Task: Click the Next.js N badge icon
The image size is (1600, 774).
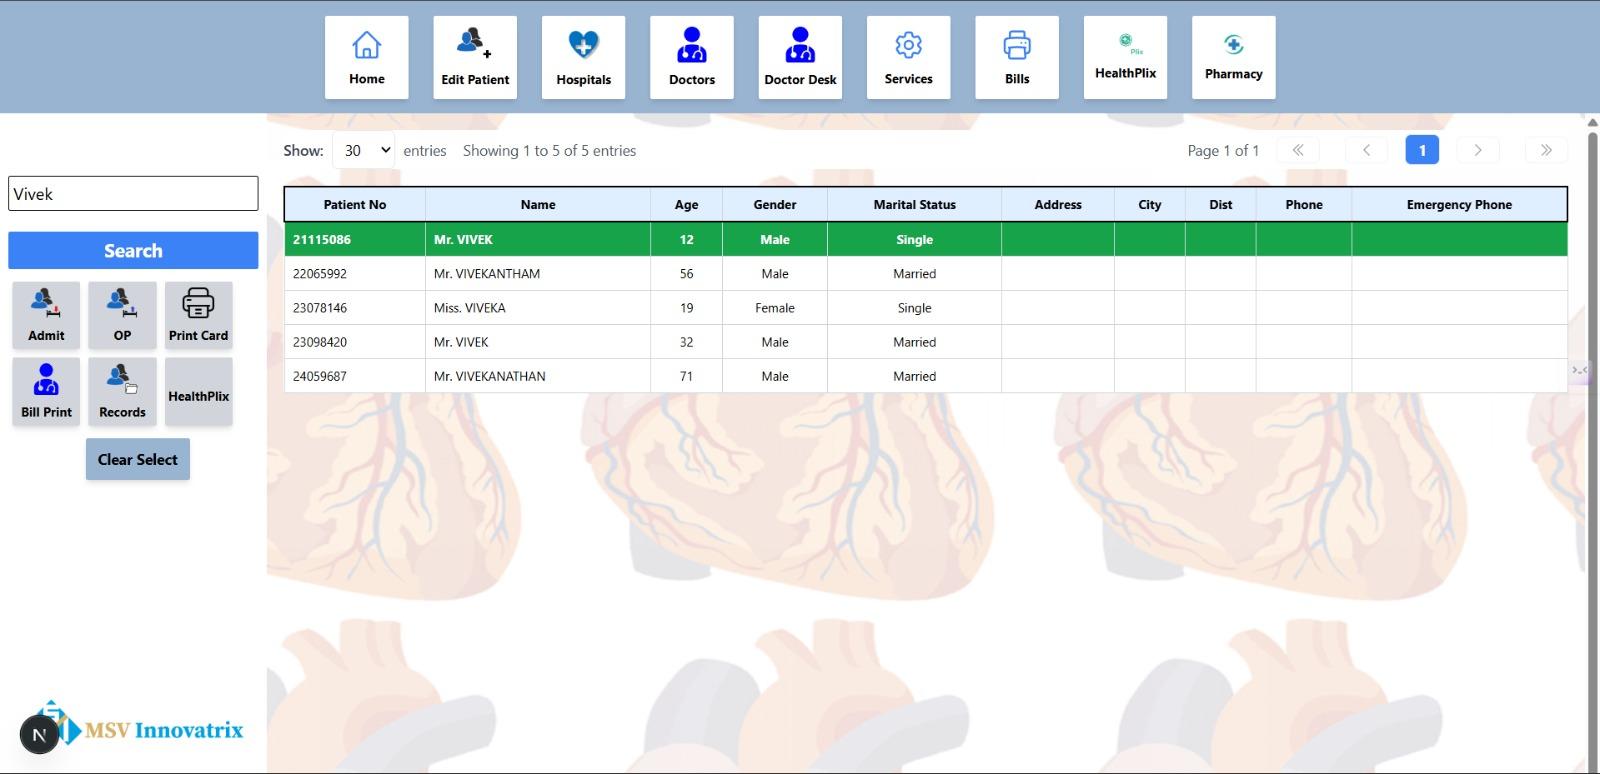Action: tap(39, 735)
